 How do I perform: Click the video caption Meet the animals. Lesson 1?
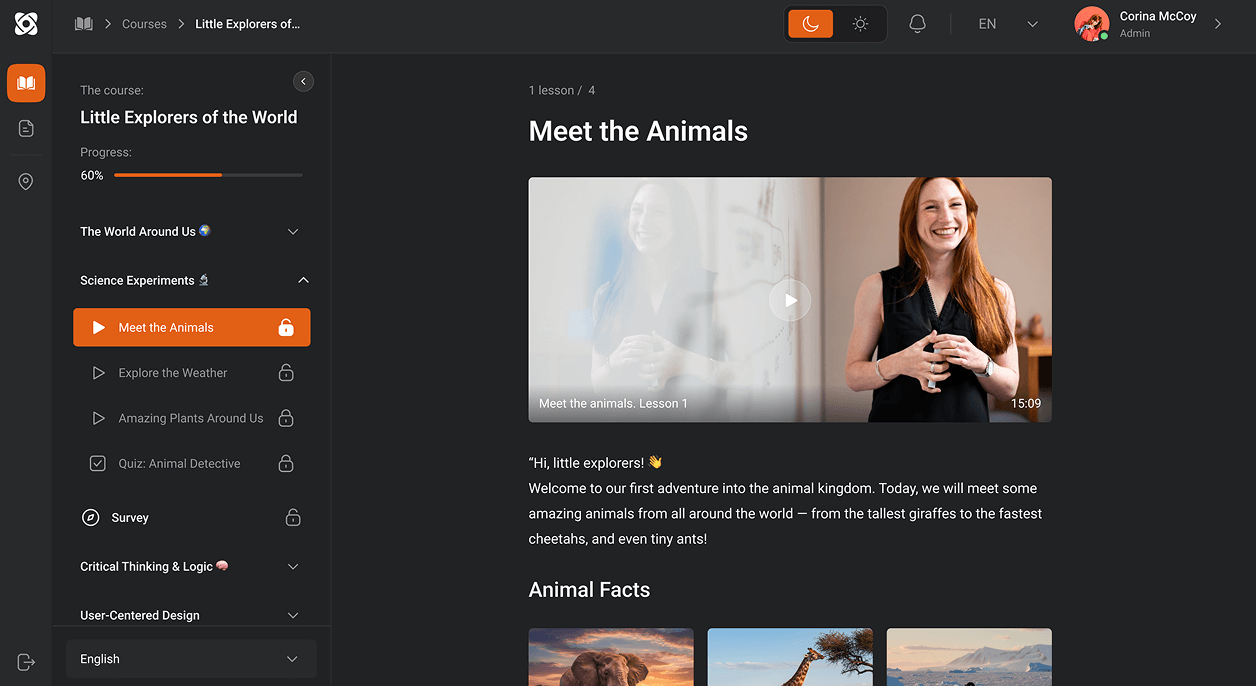pos(613,404)
